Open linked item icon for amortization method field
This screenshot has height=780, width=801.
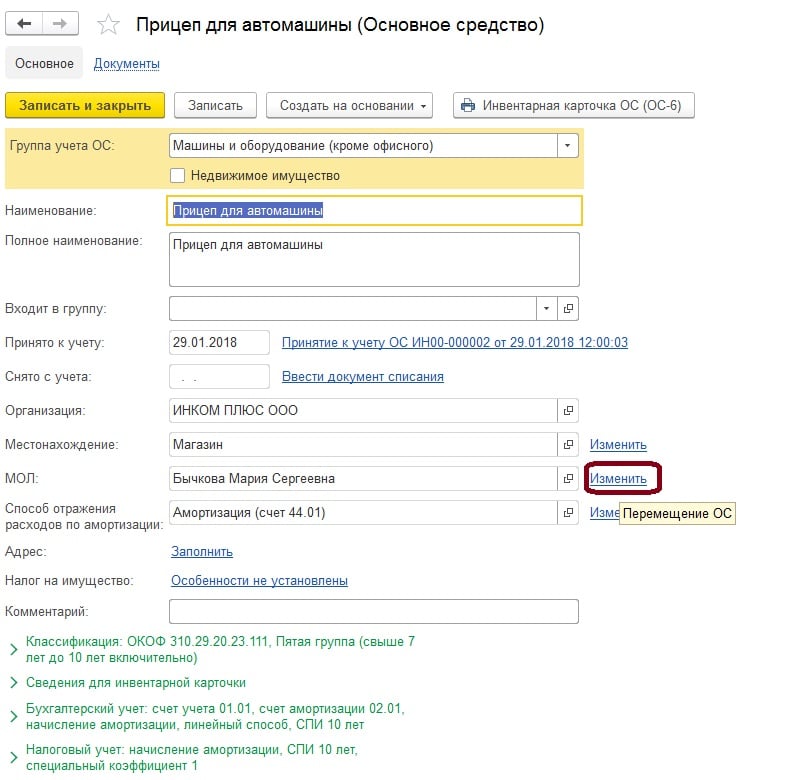pyautogui.click(x=568, y=513)
